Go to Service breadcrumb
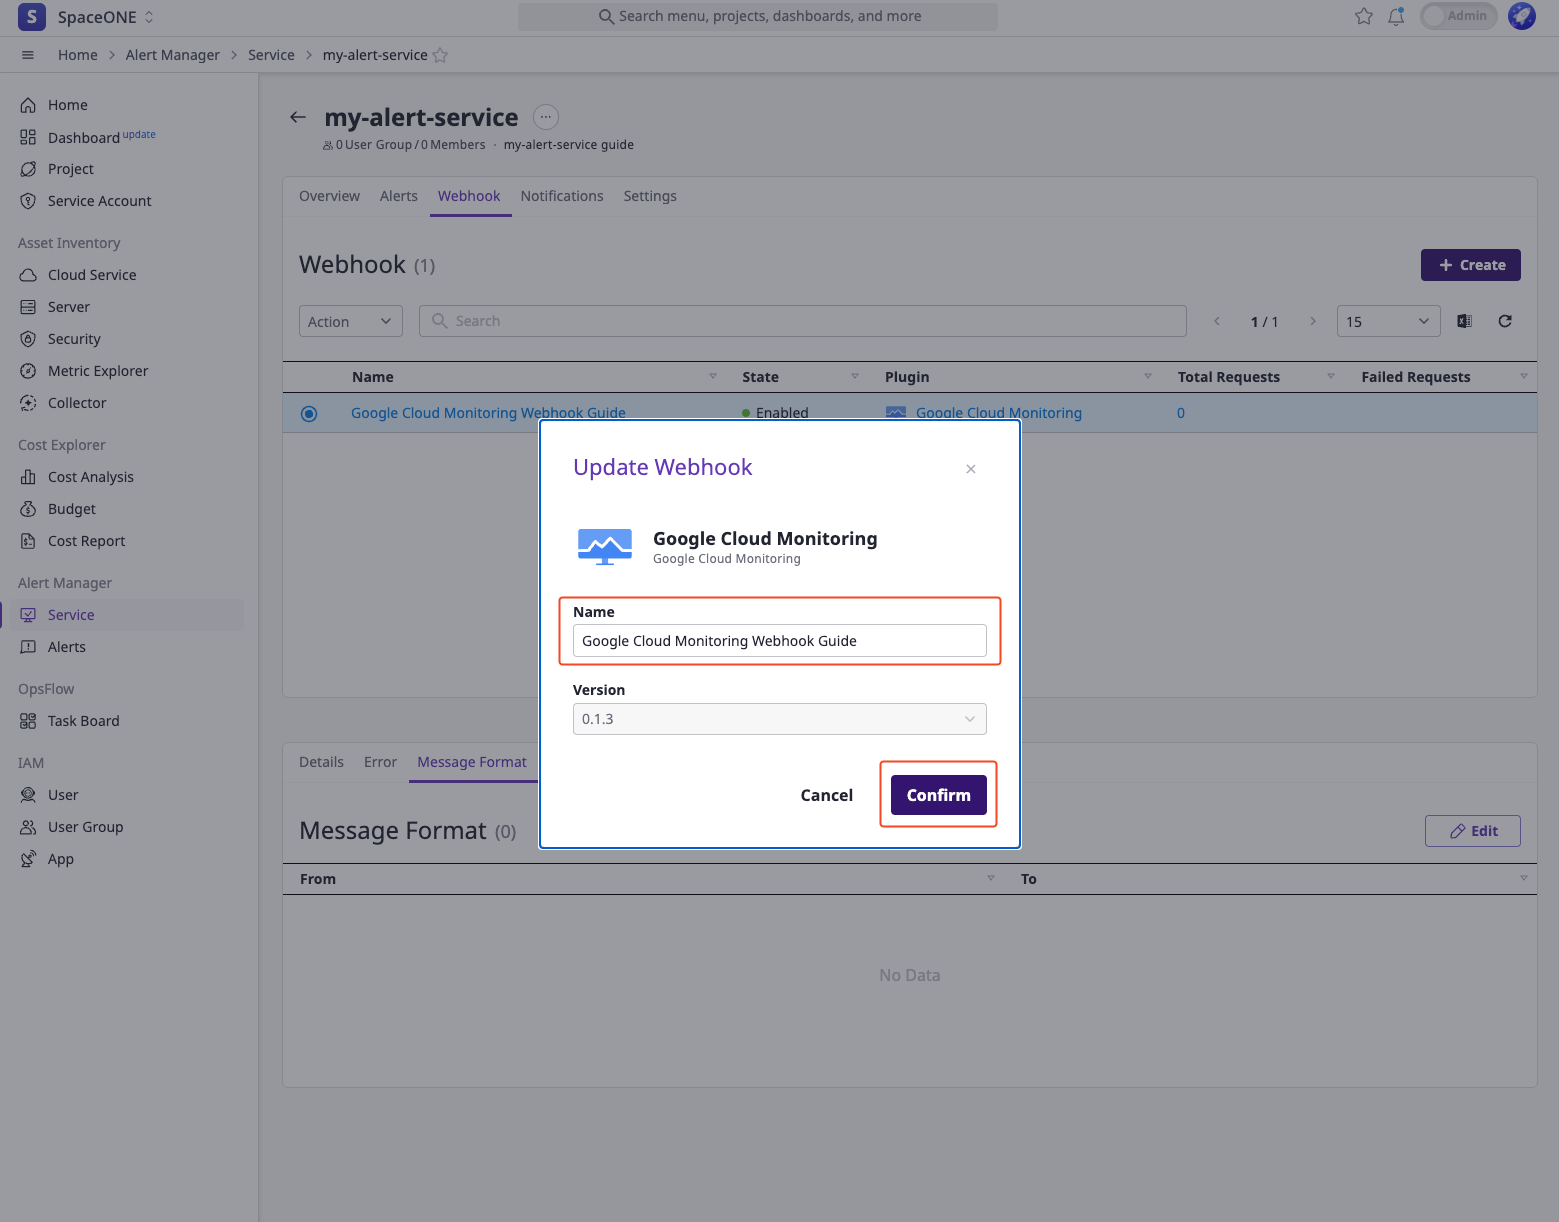Screen dimensions: 1559x1222 click(271, 55)
